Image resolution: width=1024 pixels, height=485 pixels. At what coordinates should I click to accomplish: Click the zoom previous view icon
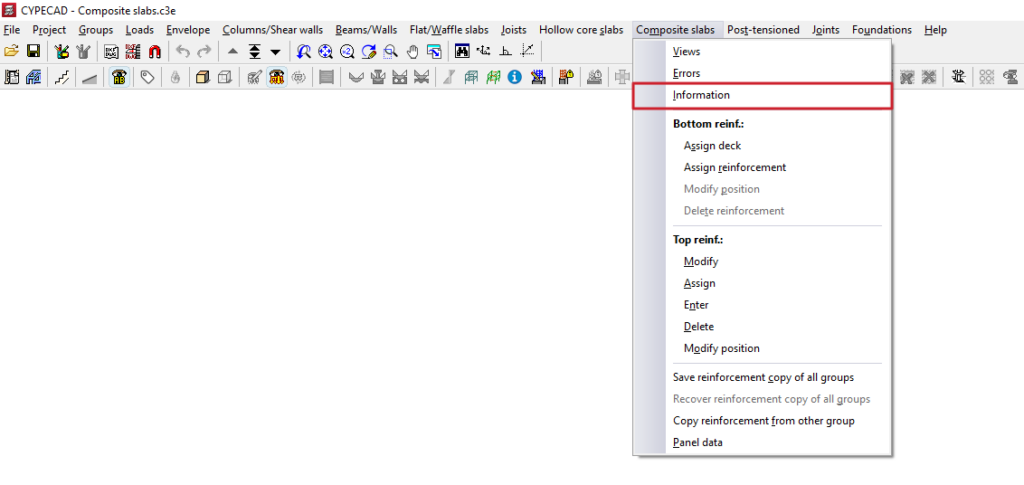[304, 52]
